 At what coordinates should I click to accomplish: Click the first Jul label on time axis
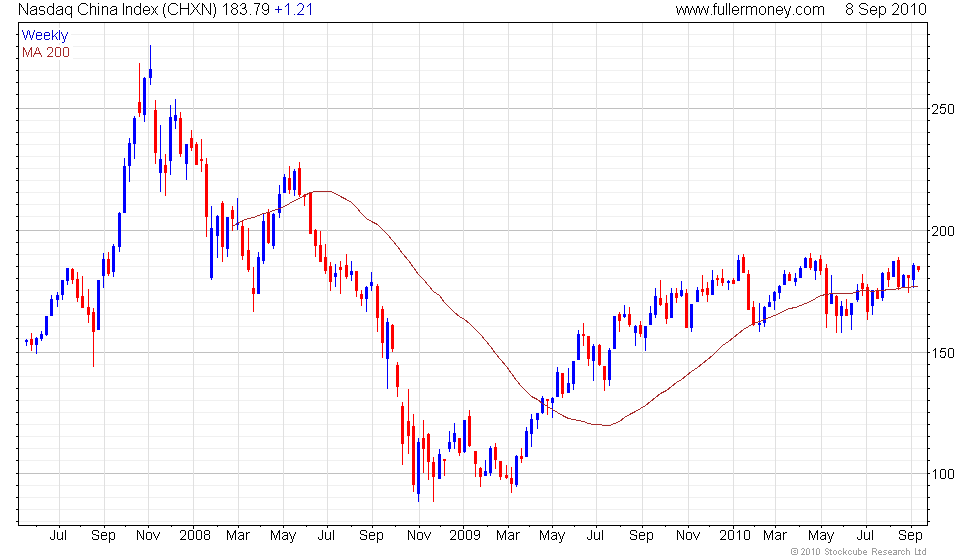(58, 536)
